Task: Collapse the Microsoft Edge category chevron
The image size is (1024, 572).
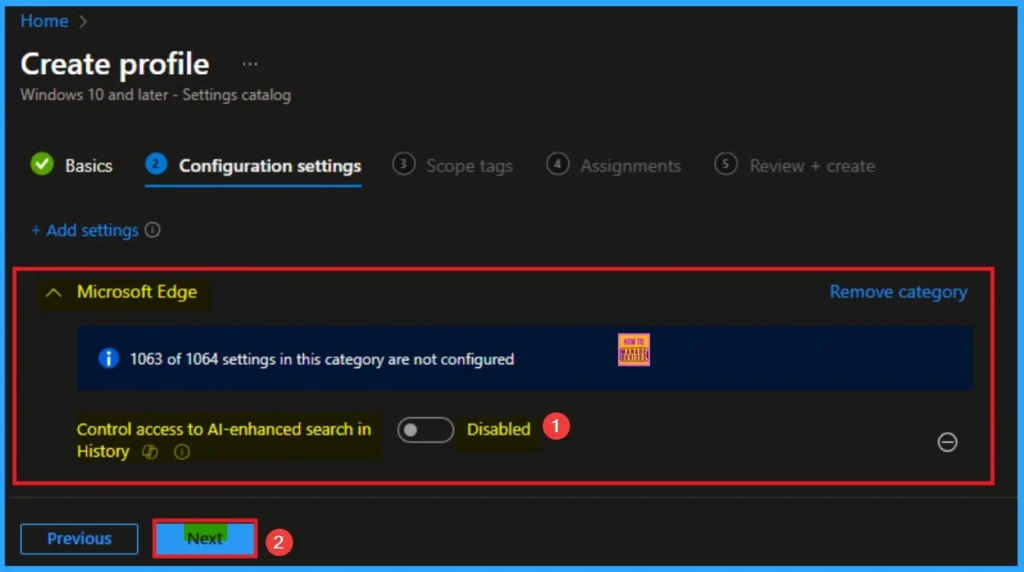Action: pos(54,293)
